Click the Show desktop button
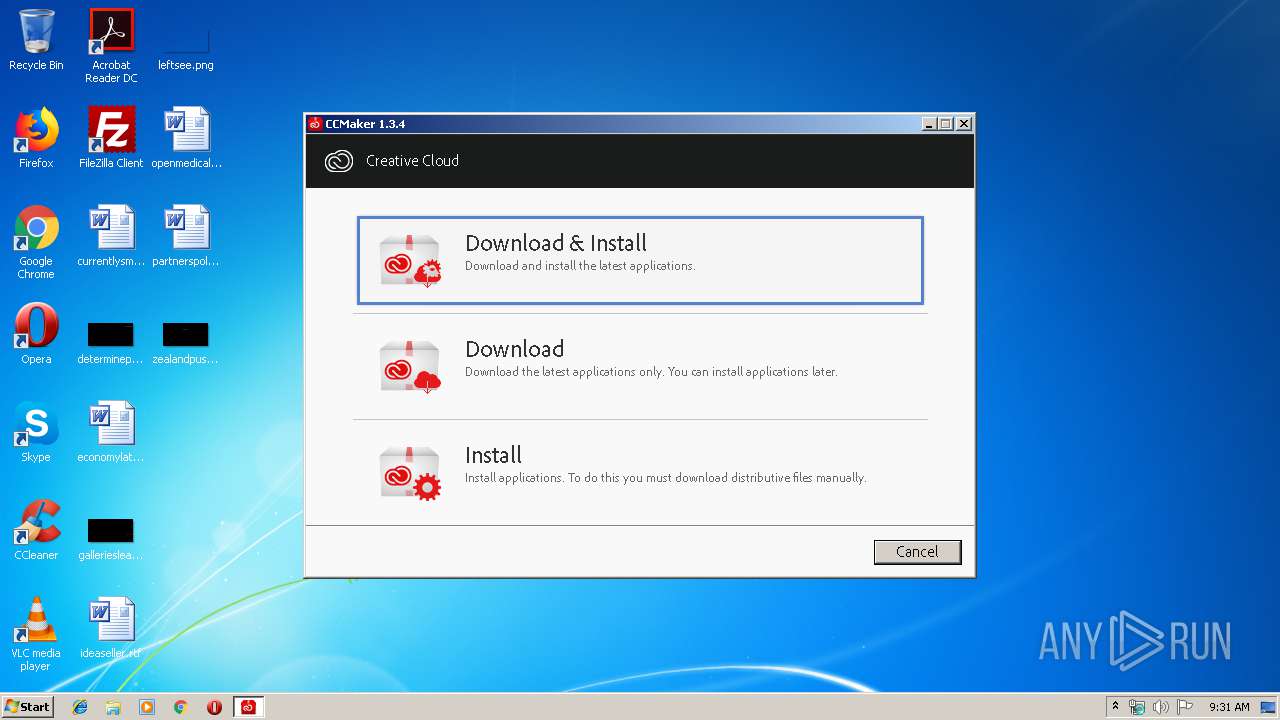1280x720 pixels. click(x=1269, y=707)
